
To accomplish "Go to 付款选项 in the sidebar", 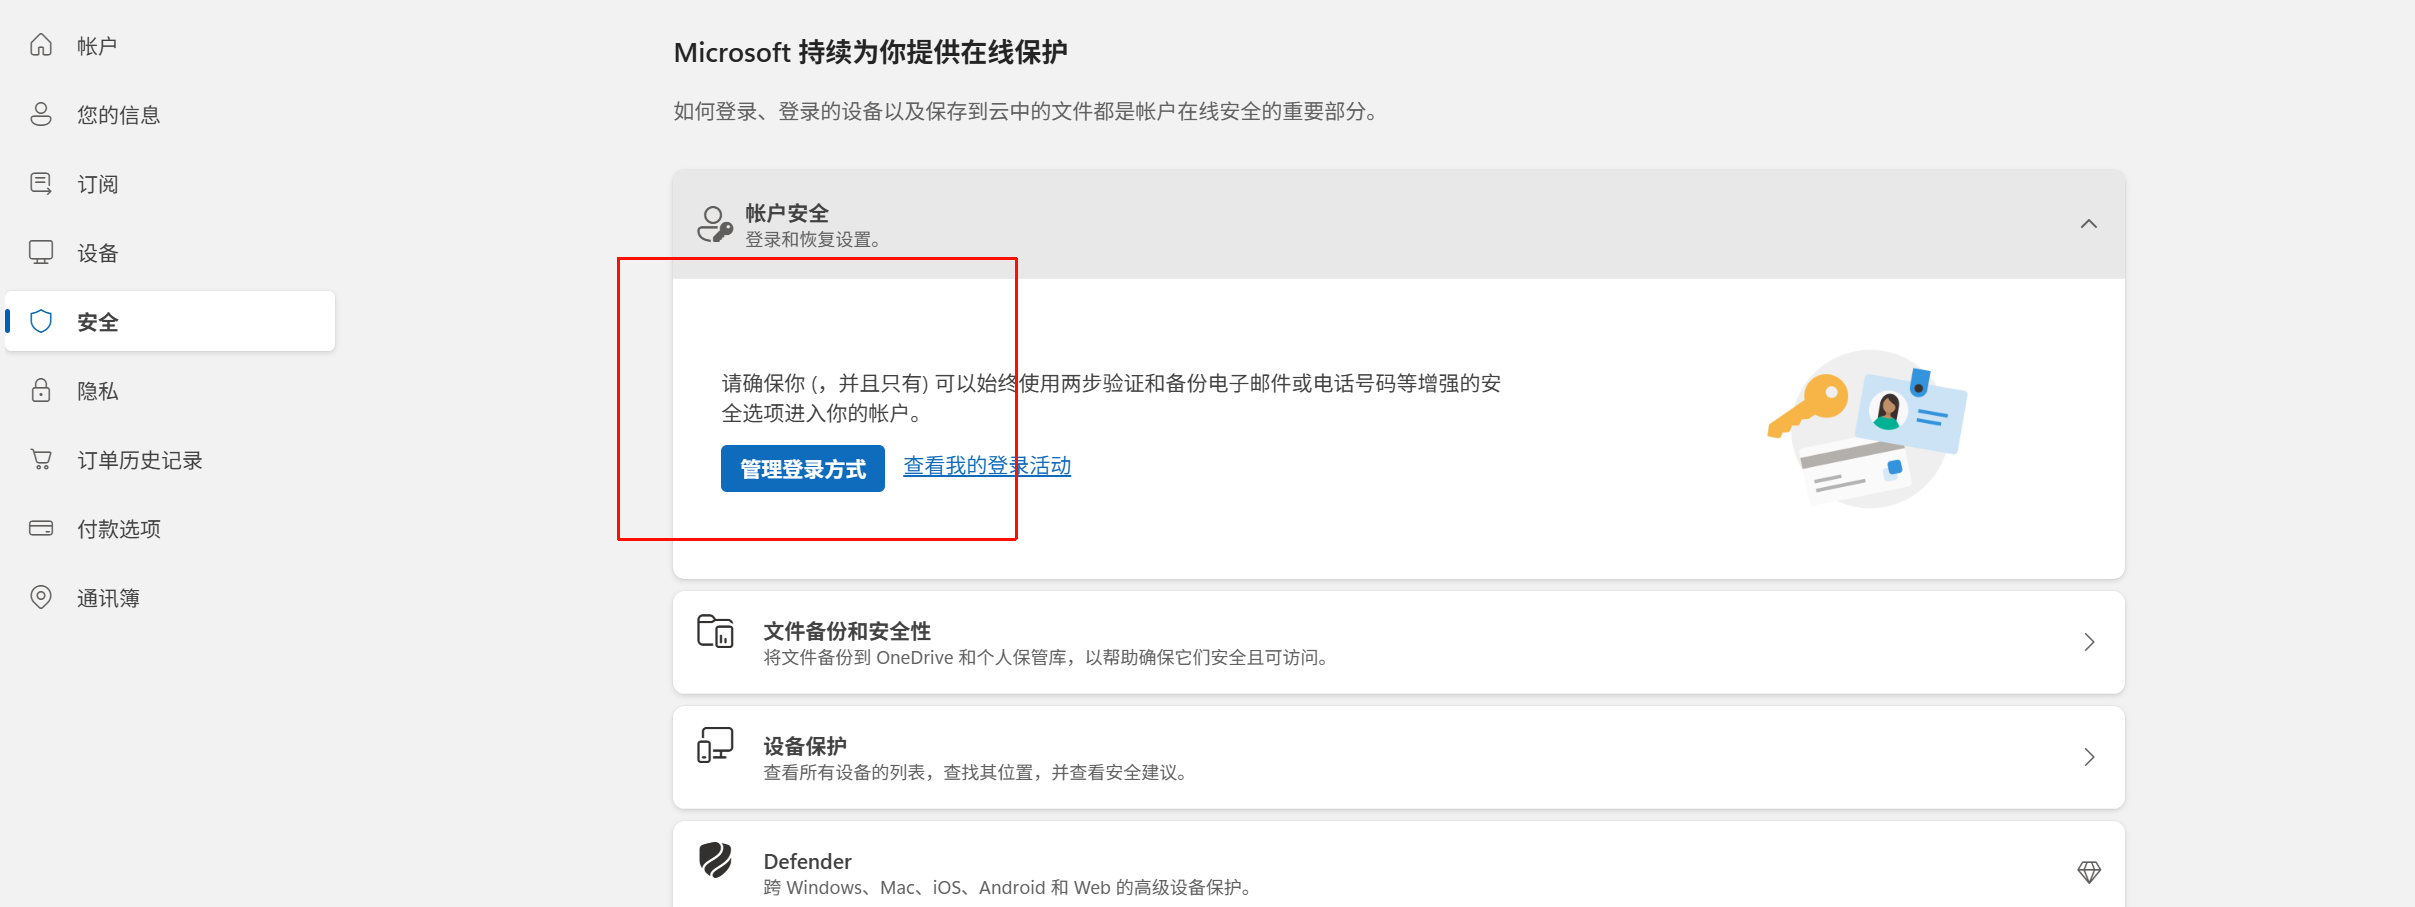I will 170,528.
